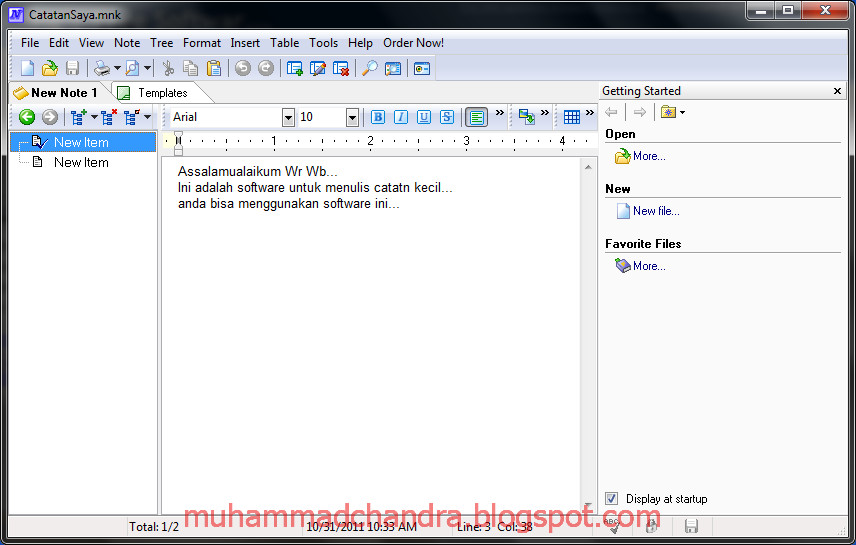Click the New file... link

tap(656, 211)
